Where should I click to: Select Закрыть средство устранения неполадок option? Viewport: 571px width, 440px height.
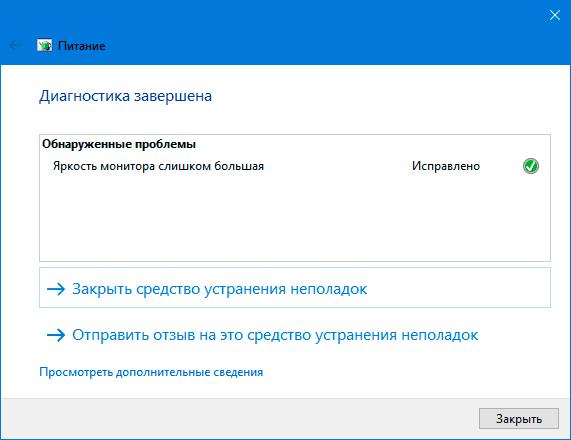pos(295,288)
